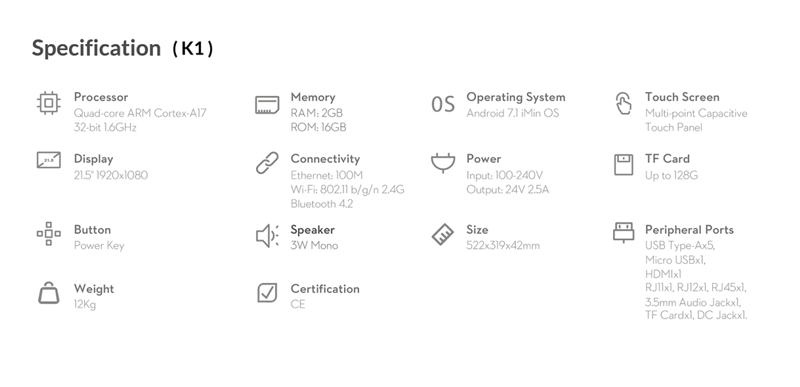800x387 pixels.
Task: Click the TF Card icon
Action: pos(623,165)
